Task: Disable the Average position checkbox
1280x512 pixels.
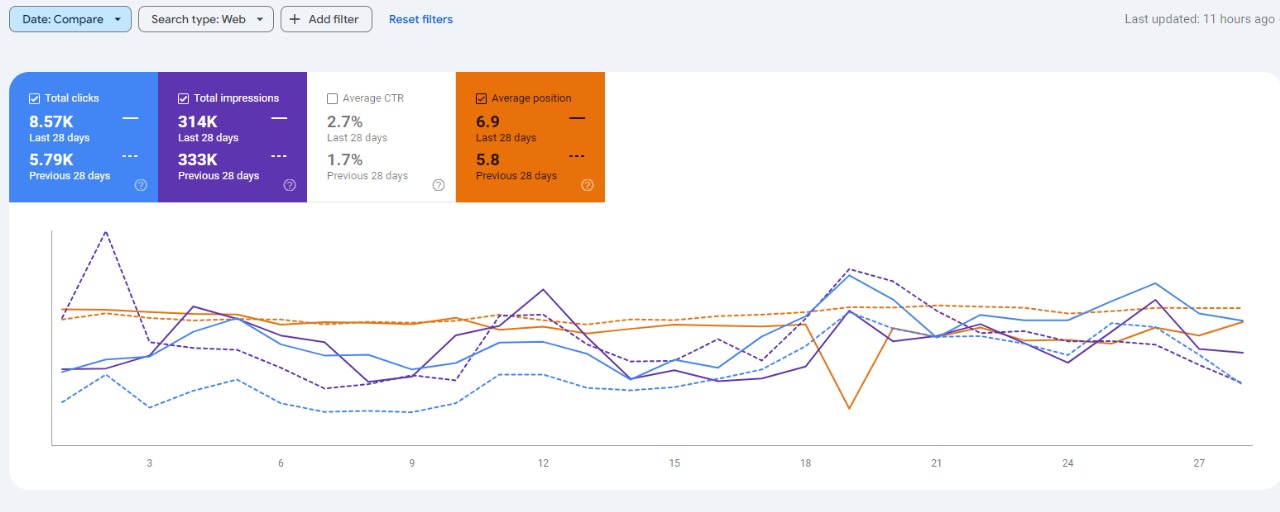Action: pos(481,98)
